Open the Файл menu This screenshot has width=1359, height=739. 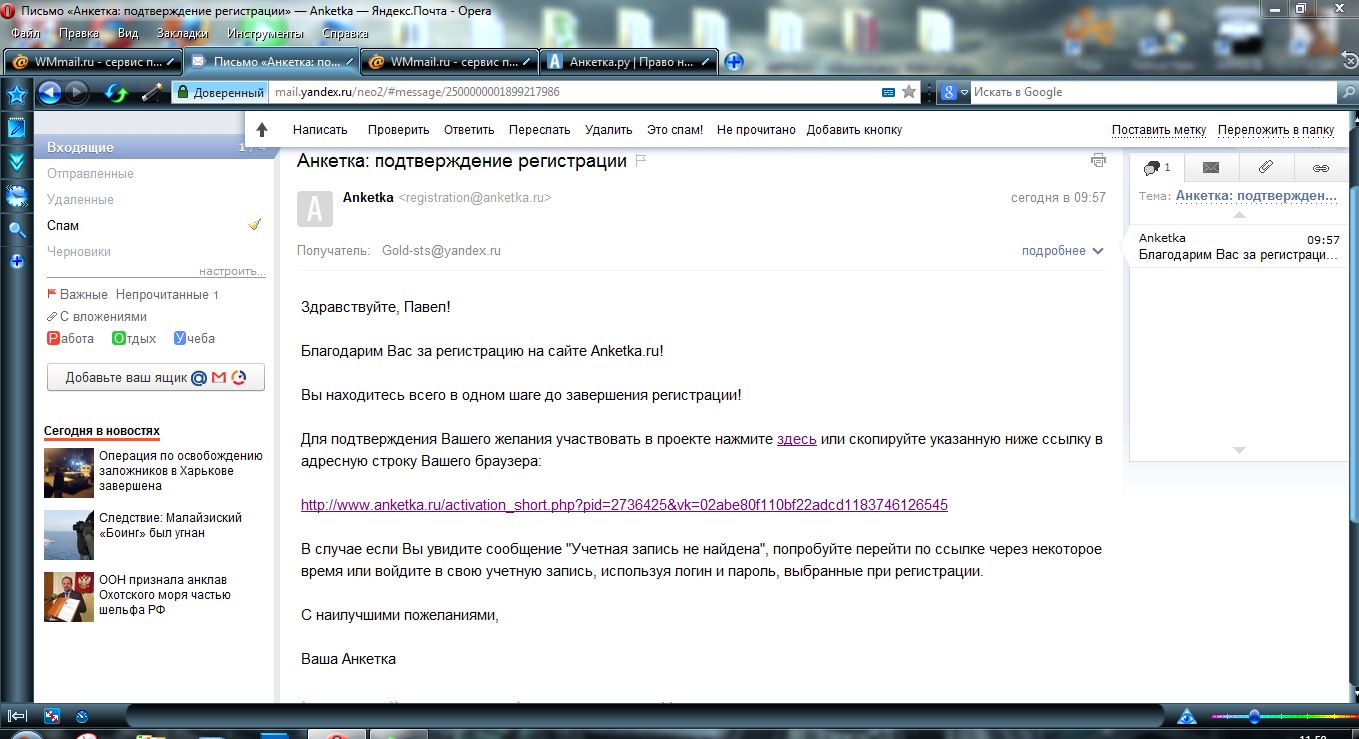[25, 33]
